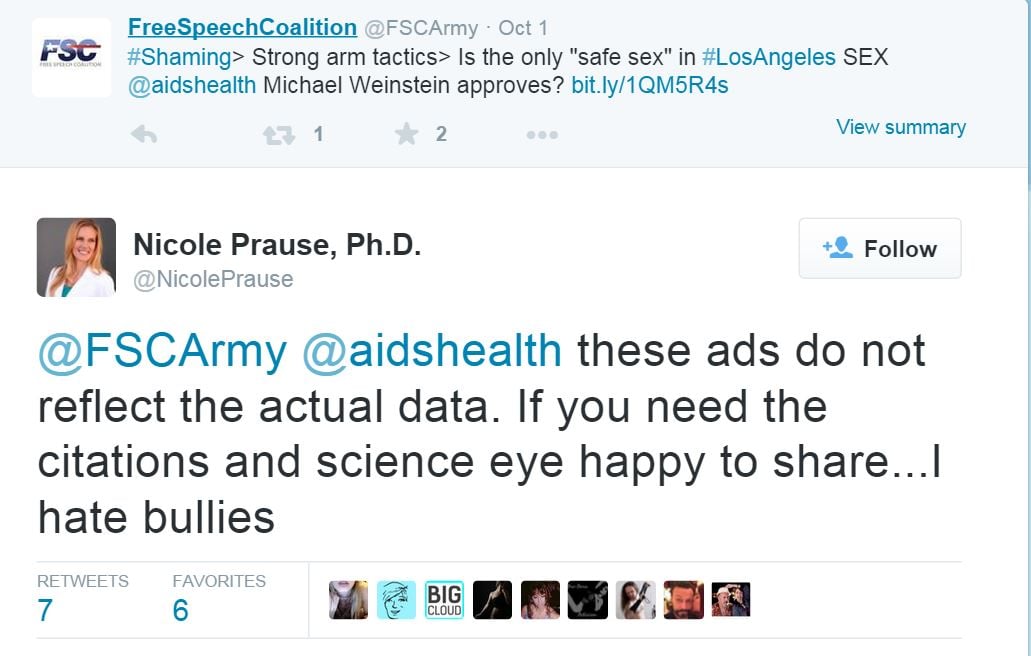View the 7 retweets list
The image size is (1031, 656).
point(45,610)
